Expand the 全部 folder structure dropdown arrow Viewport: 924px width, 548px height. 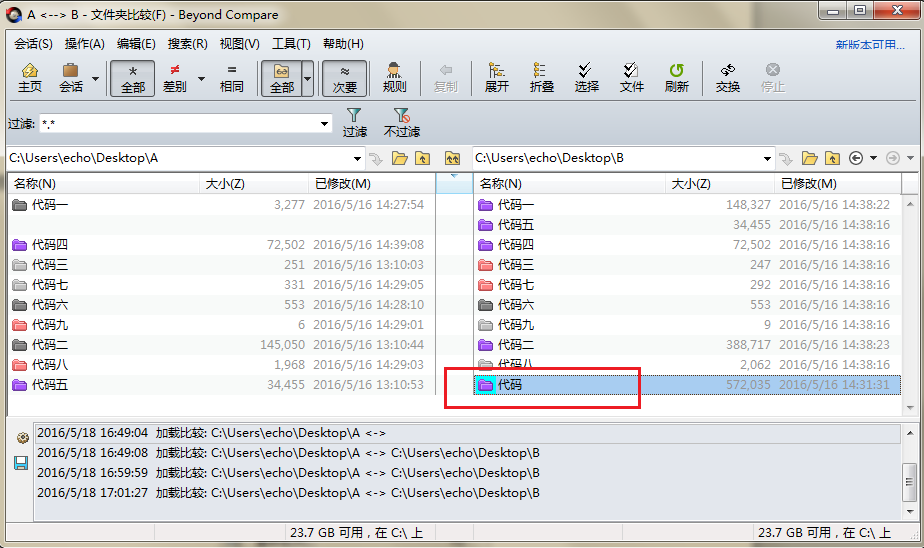click(x=308, y=78)
